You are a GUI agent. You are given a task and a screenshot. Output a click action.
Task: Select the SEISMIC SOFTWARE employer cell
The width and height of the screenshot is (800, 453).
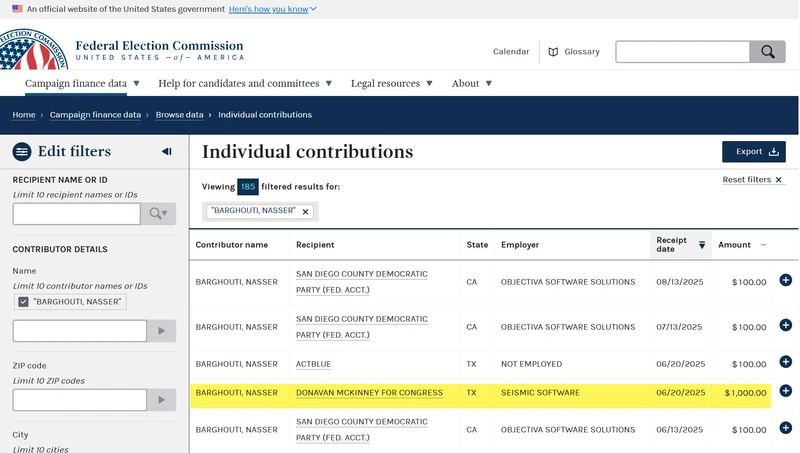click(540, 393)
